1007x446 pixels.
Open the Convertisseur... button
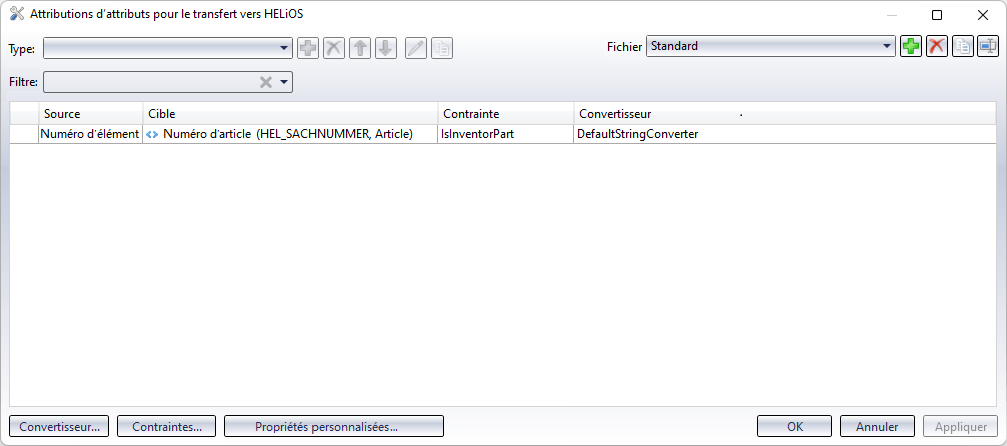tap(59, 427)
